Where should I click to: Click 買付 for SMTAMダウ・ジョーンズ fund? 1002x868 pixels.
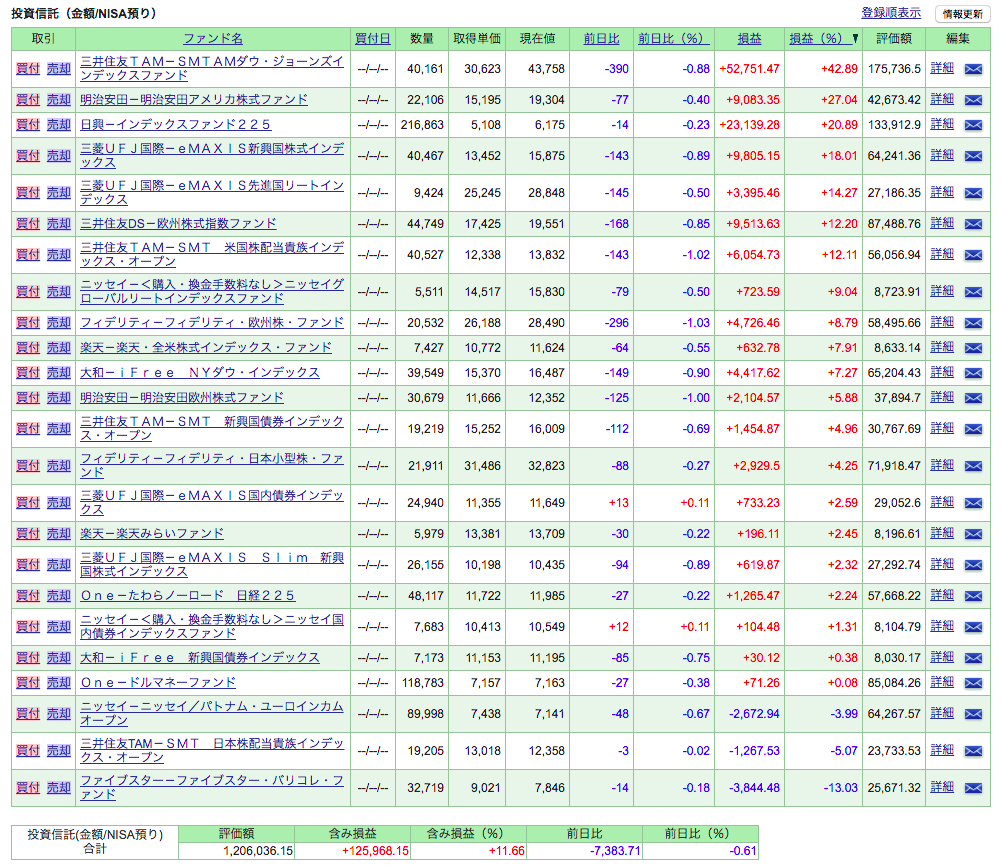(x=28, y=68)
